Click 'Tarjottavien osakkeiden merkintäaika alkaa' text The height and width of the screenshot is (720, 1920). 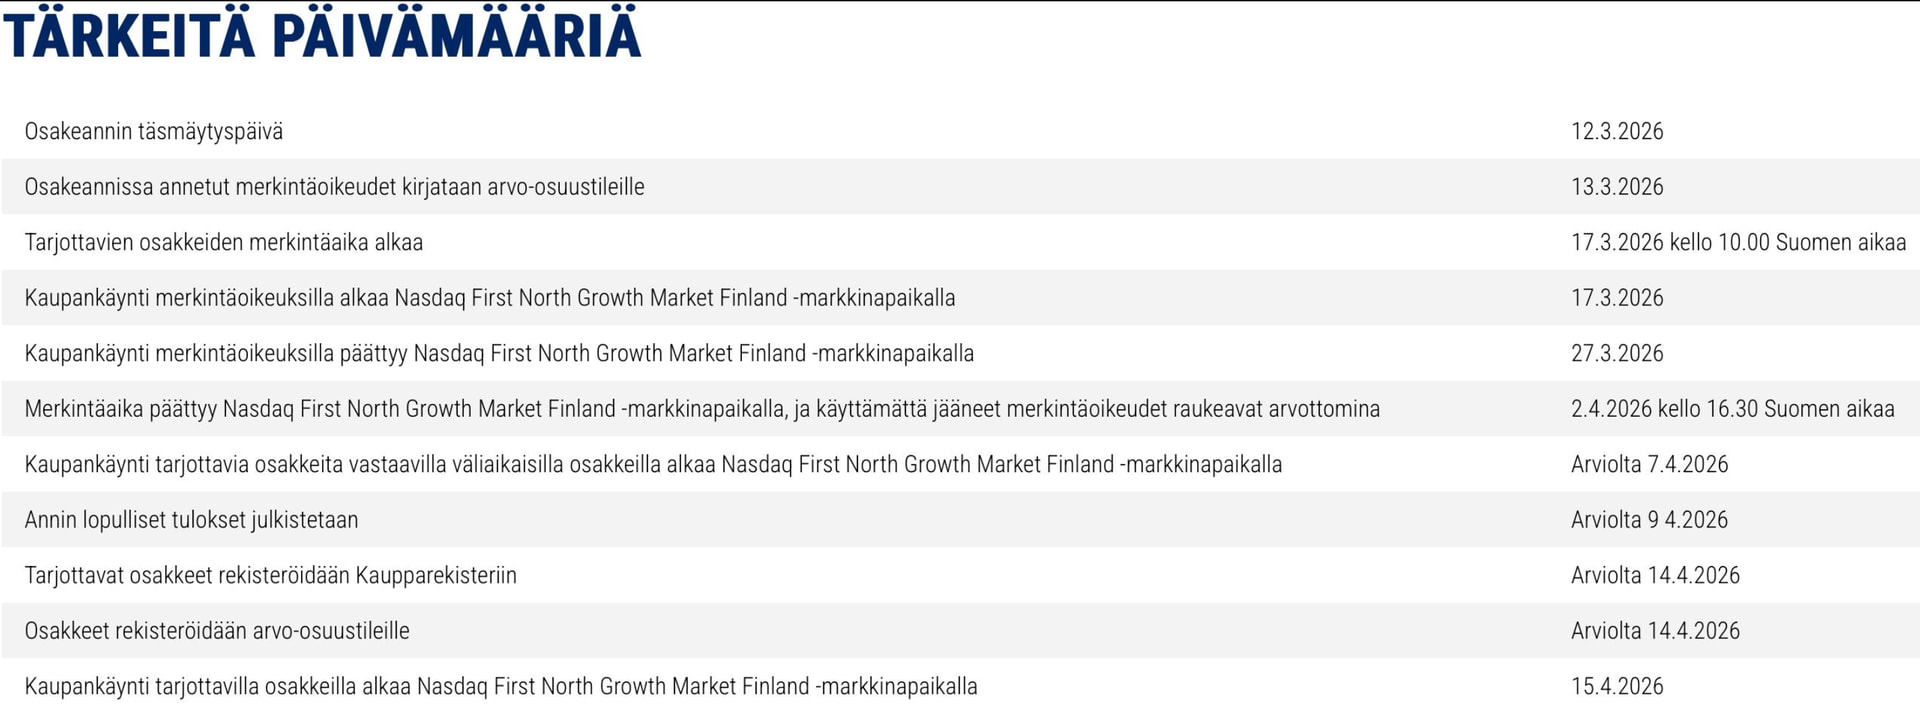[x=224, y=242]
